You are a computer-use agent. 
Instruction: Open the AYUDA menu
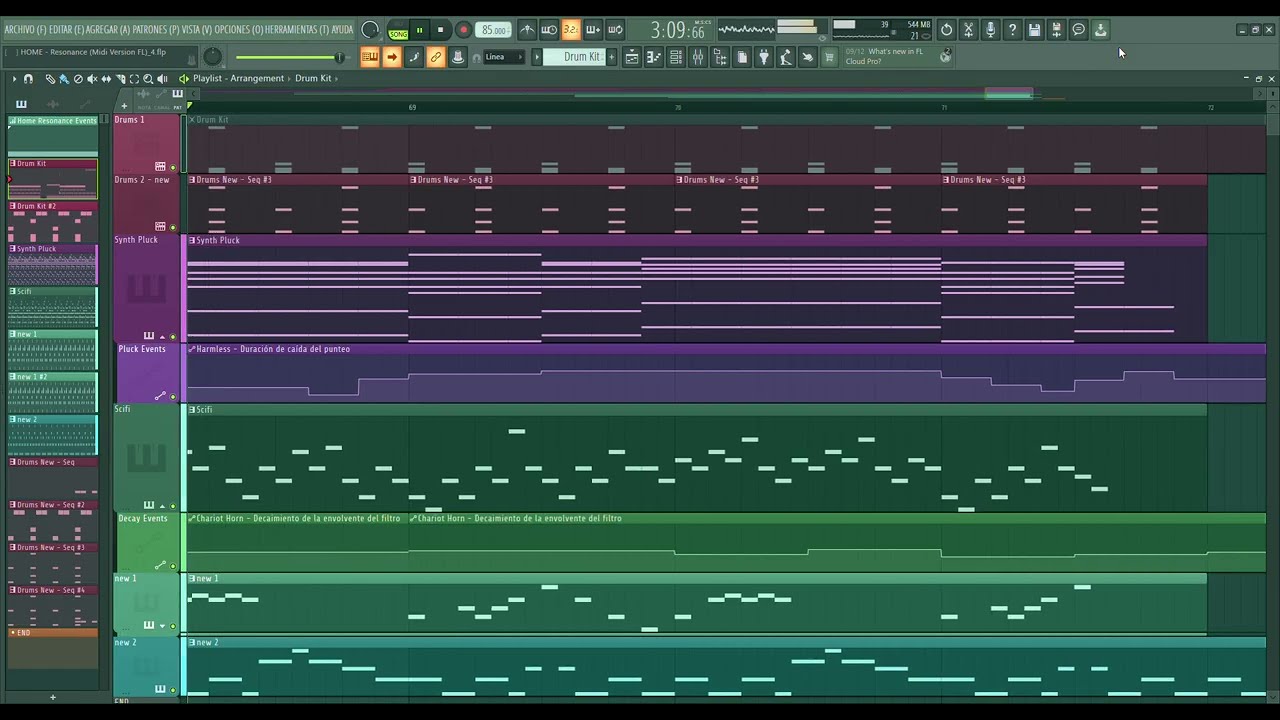[x=341, y=30]
